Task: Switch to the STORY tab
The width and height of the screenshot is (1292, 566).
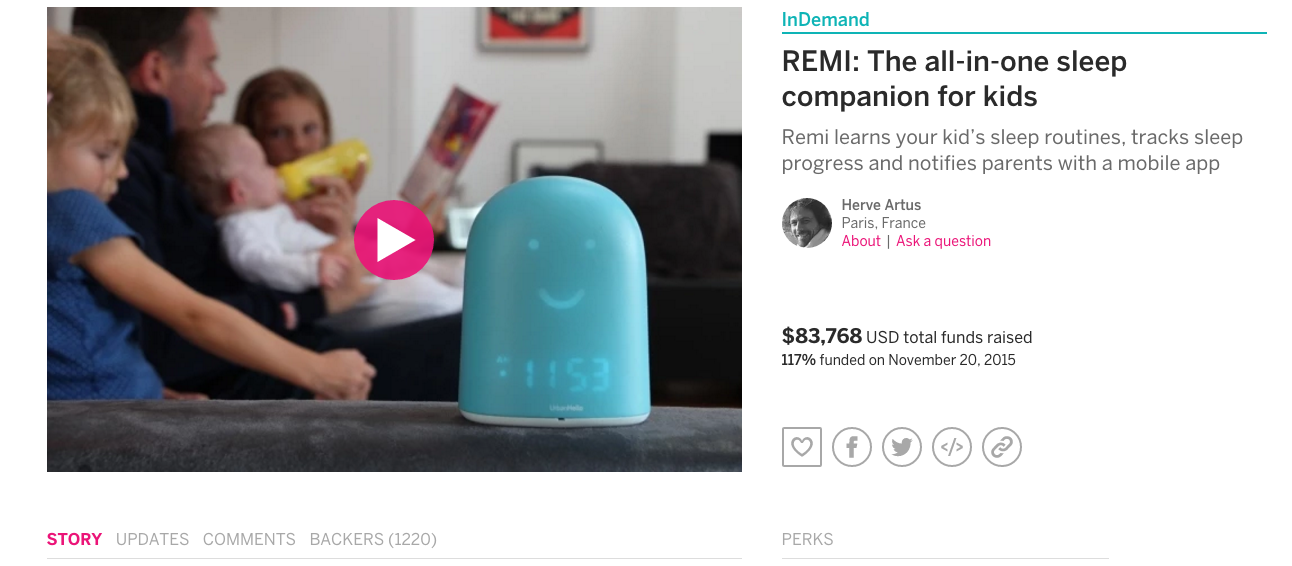Action: (x=74, y=539)
